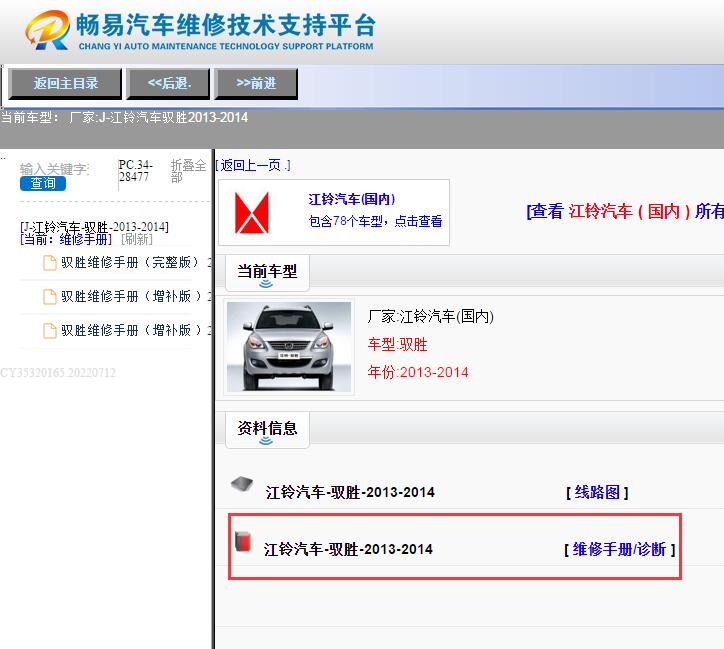The image size is (724, 649).
Task: Return to main catalog via 返回主目录
Action: tap(65, 84)
